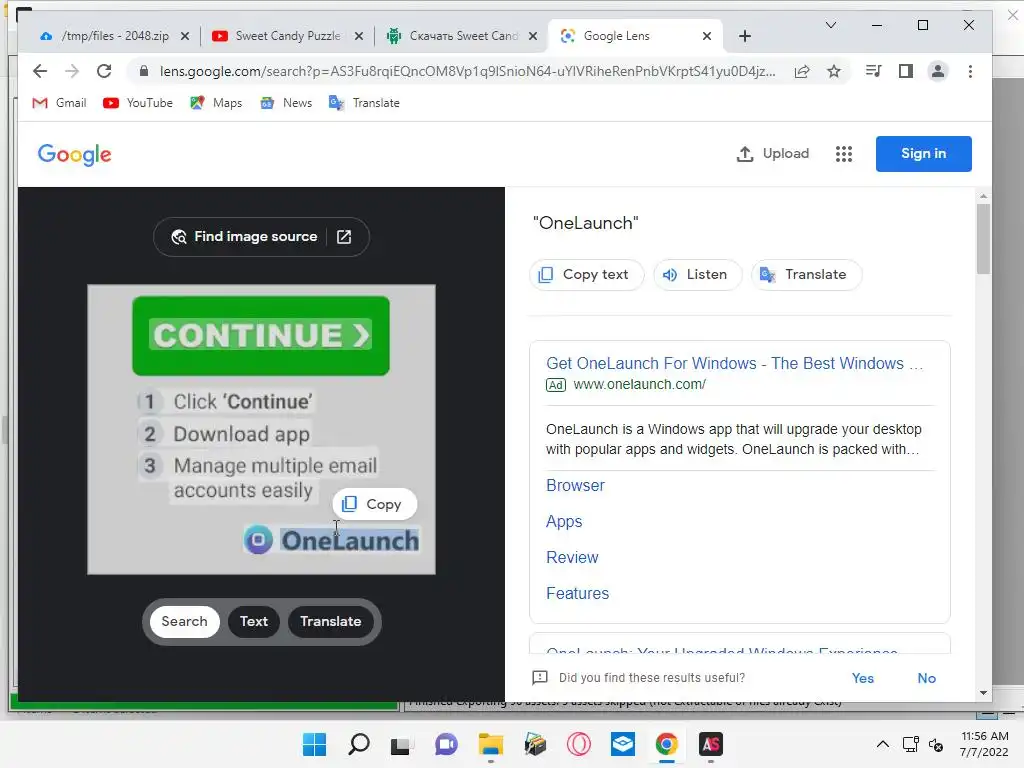Viewport: 1024px width, 768px height.
Task: Click the Google logo
Action: [74, 155]
